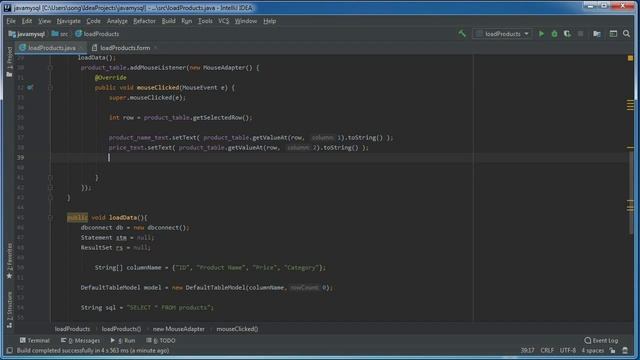Open the Project tool window sidebar tab
The height and width of the screenshot is (360, 640).
pos(9,62)
